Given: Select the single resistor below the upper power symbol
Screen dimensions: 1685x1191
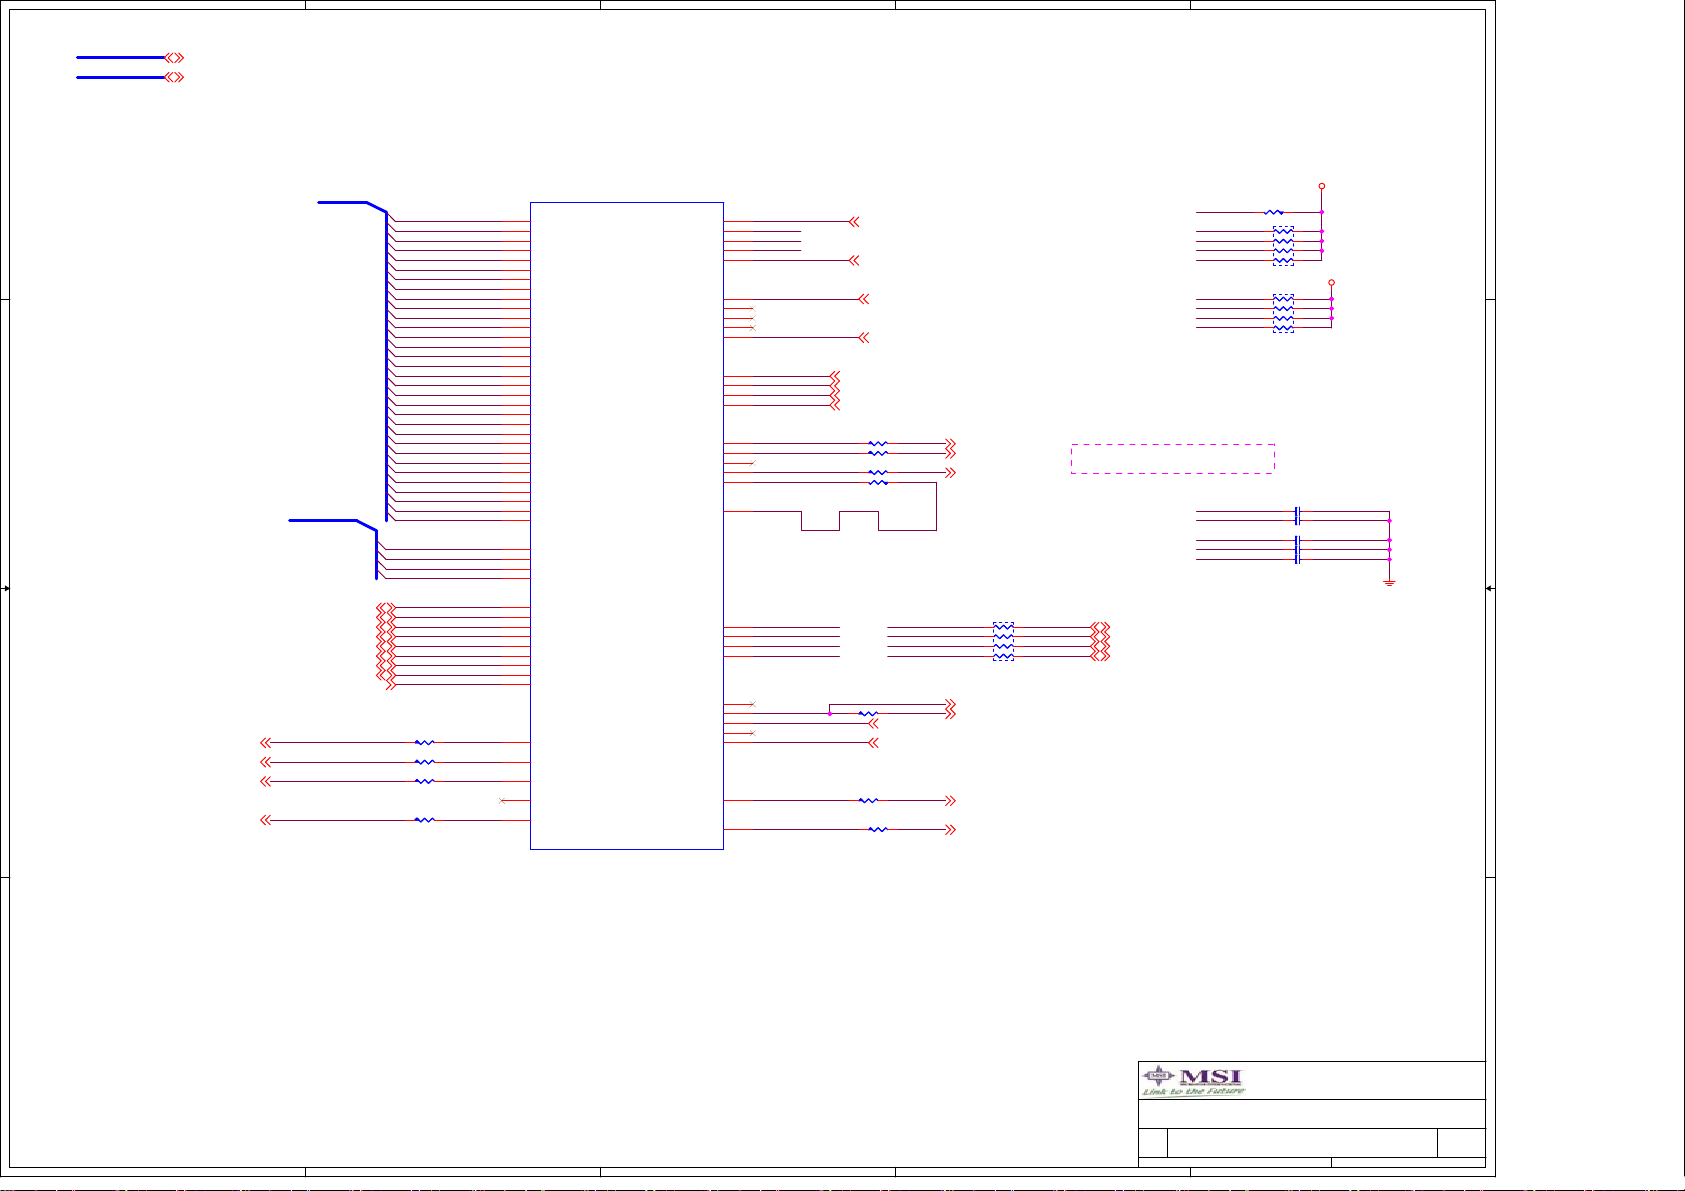Looking at the screenshot, I should tap(1274, 212).
